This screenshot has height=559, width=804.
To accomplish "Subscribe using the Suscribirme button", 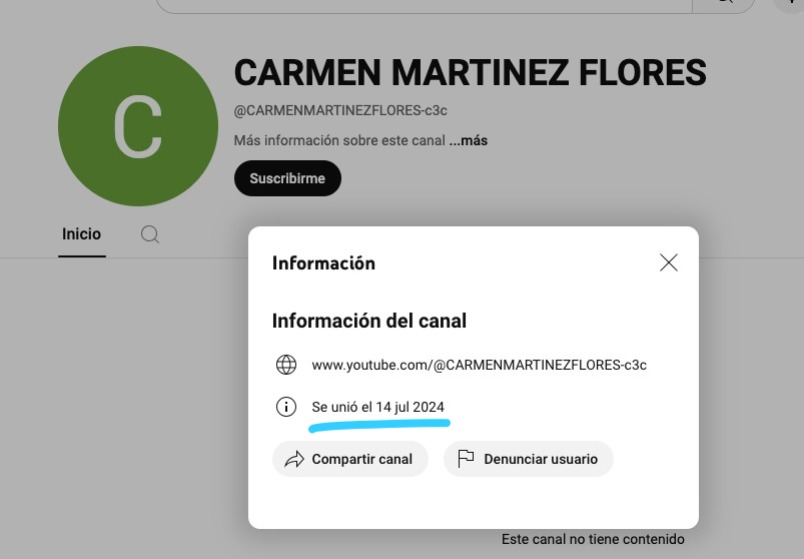I will 287,178.
